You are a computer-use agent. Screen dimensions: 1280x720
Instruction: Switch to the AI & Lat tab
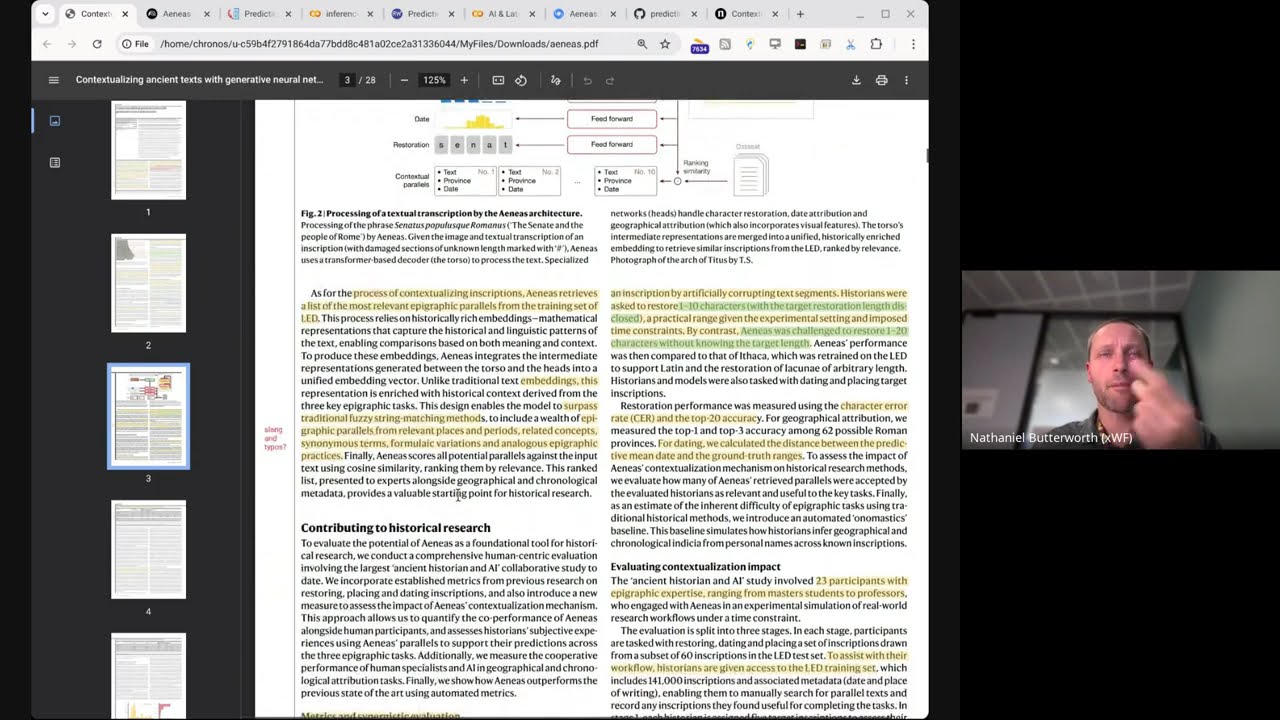tap(503, 14)
